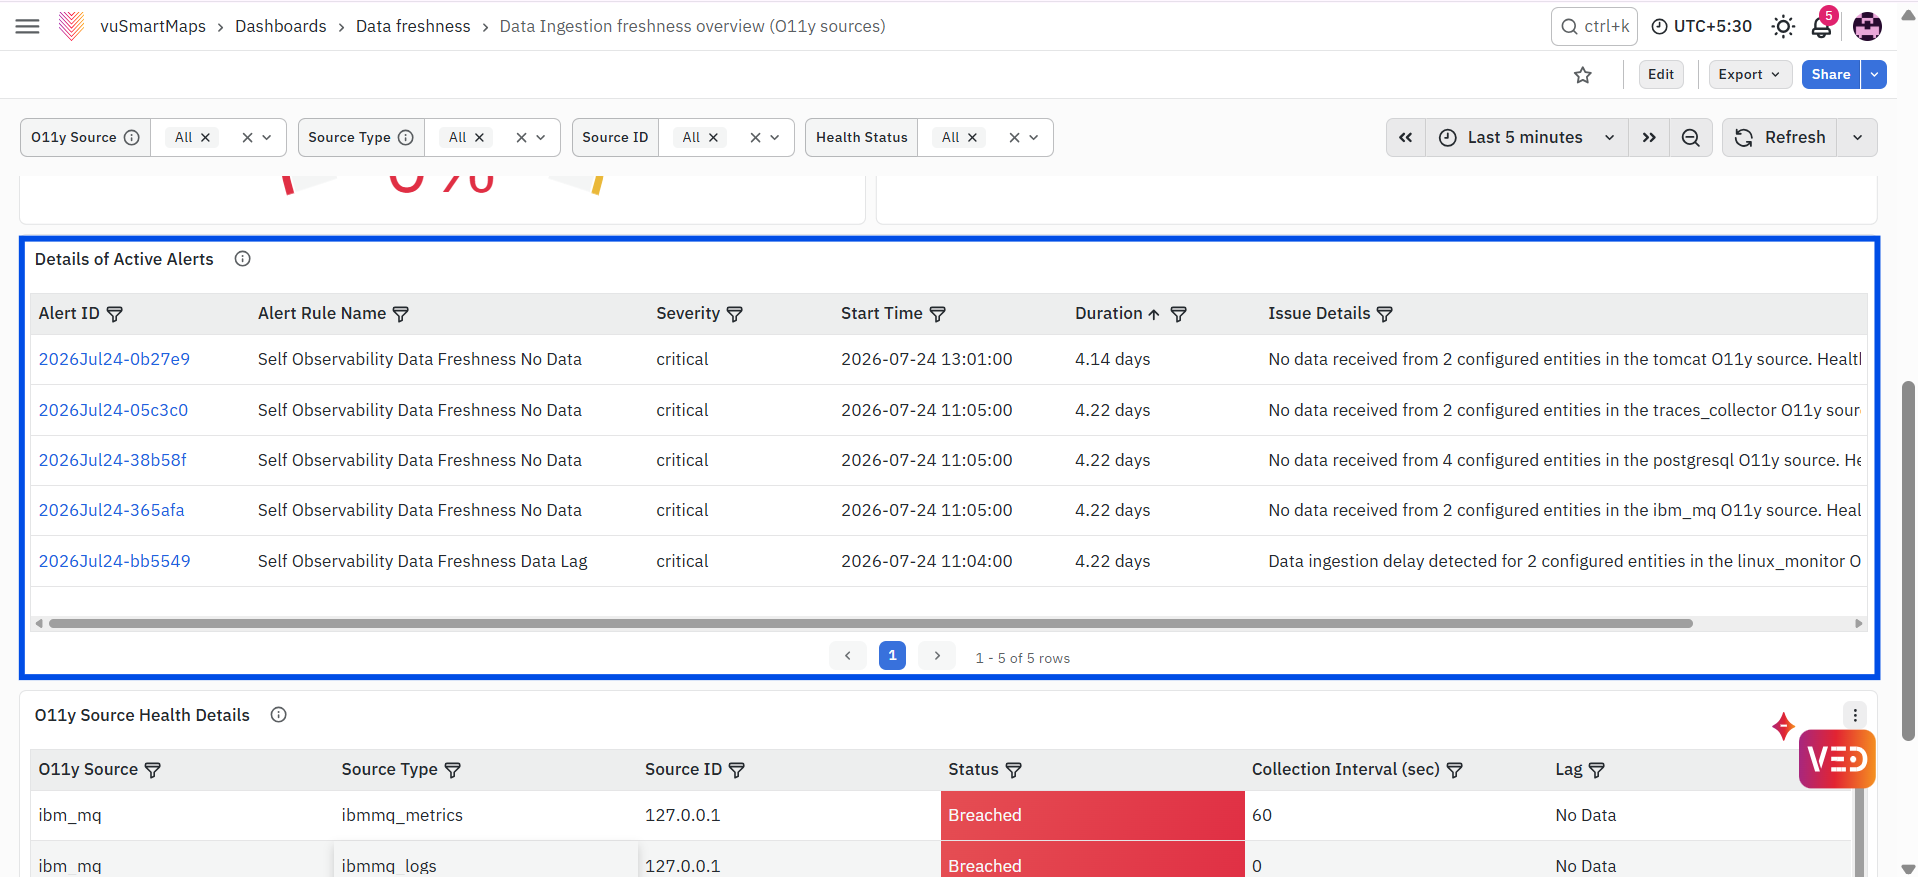This screenshot has height=877, width=1918.
Task: Filter the Alert ID column
Action: 115,314
